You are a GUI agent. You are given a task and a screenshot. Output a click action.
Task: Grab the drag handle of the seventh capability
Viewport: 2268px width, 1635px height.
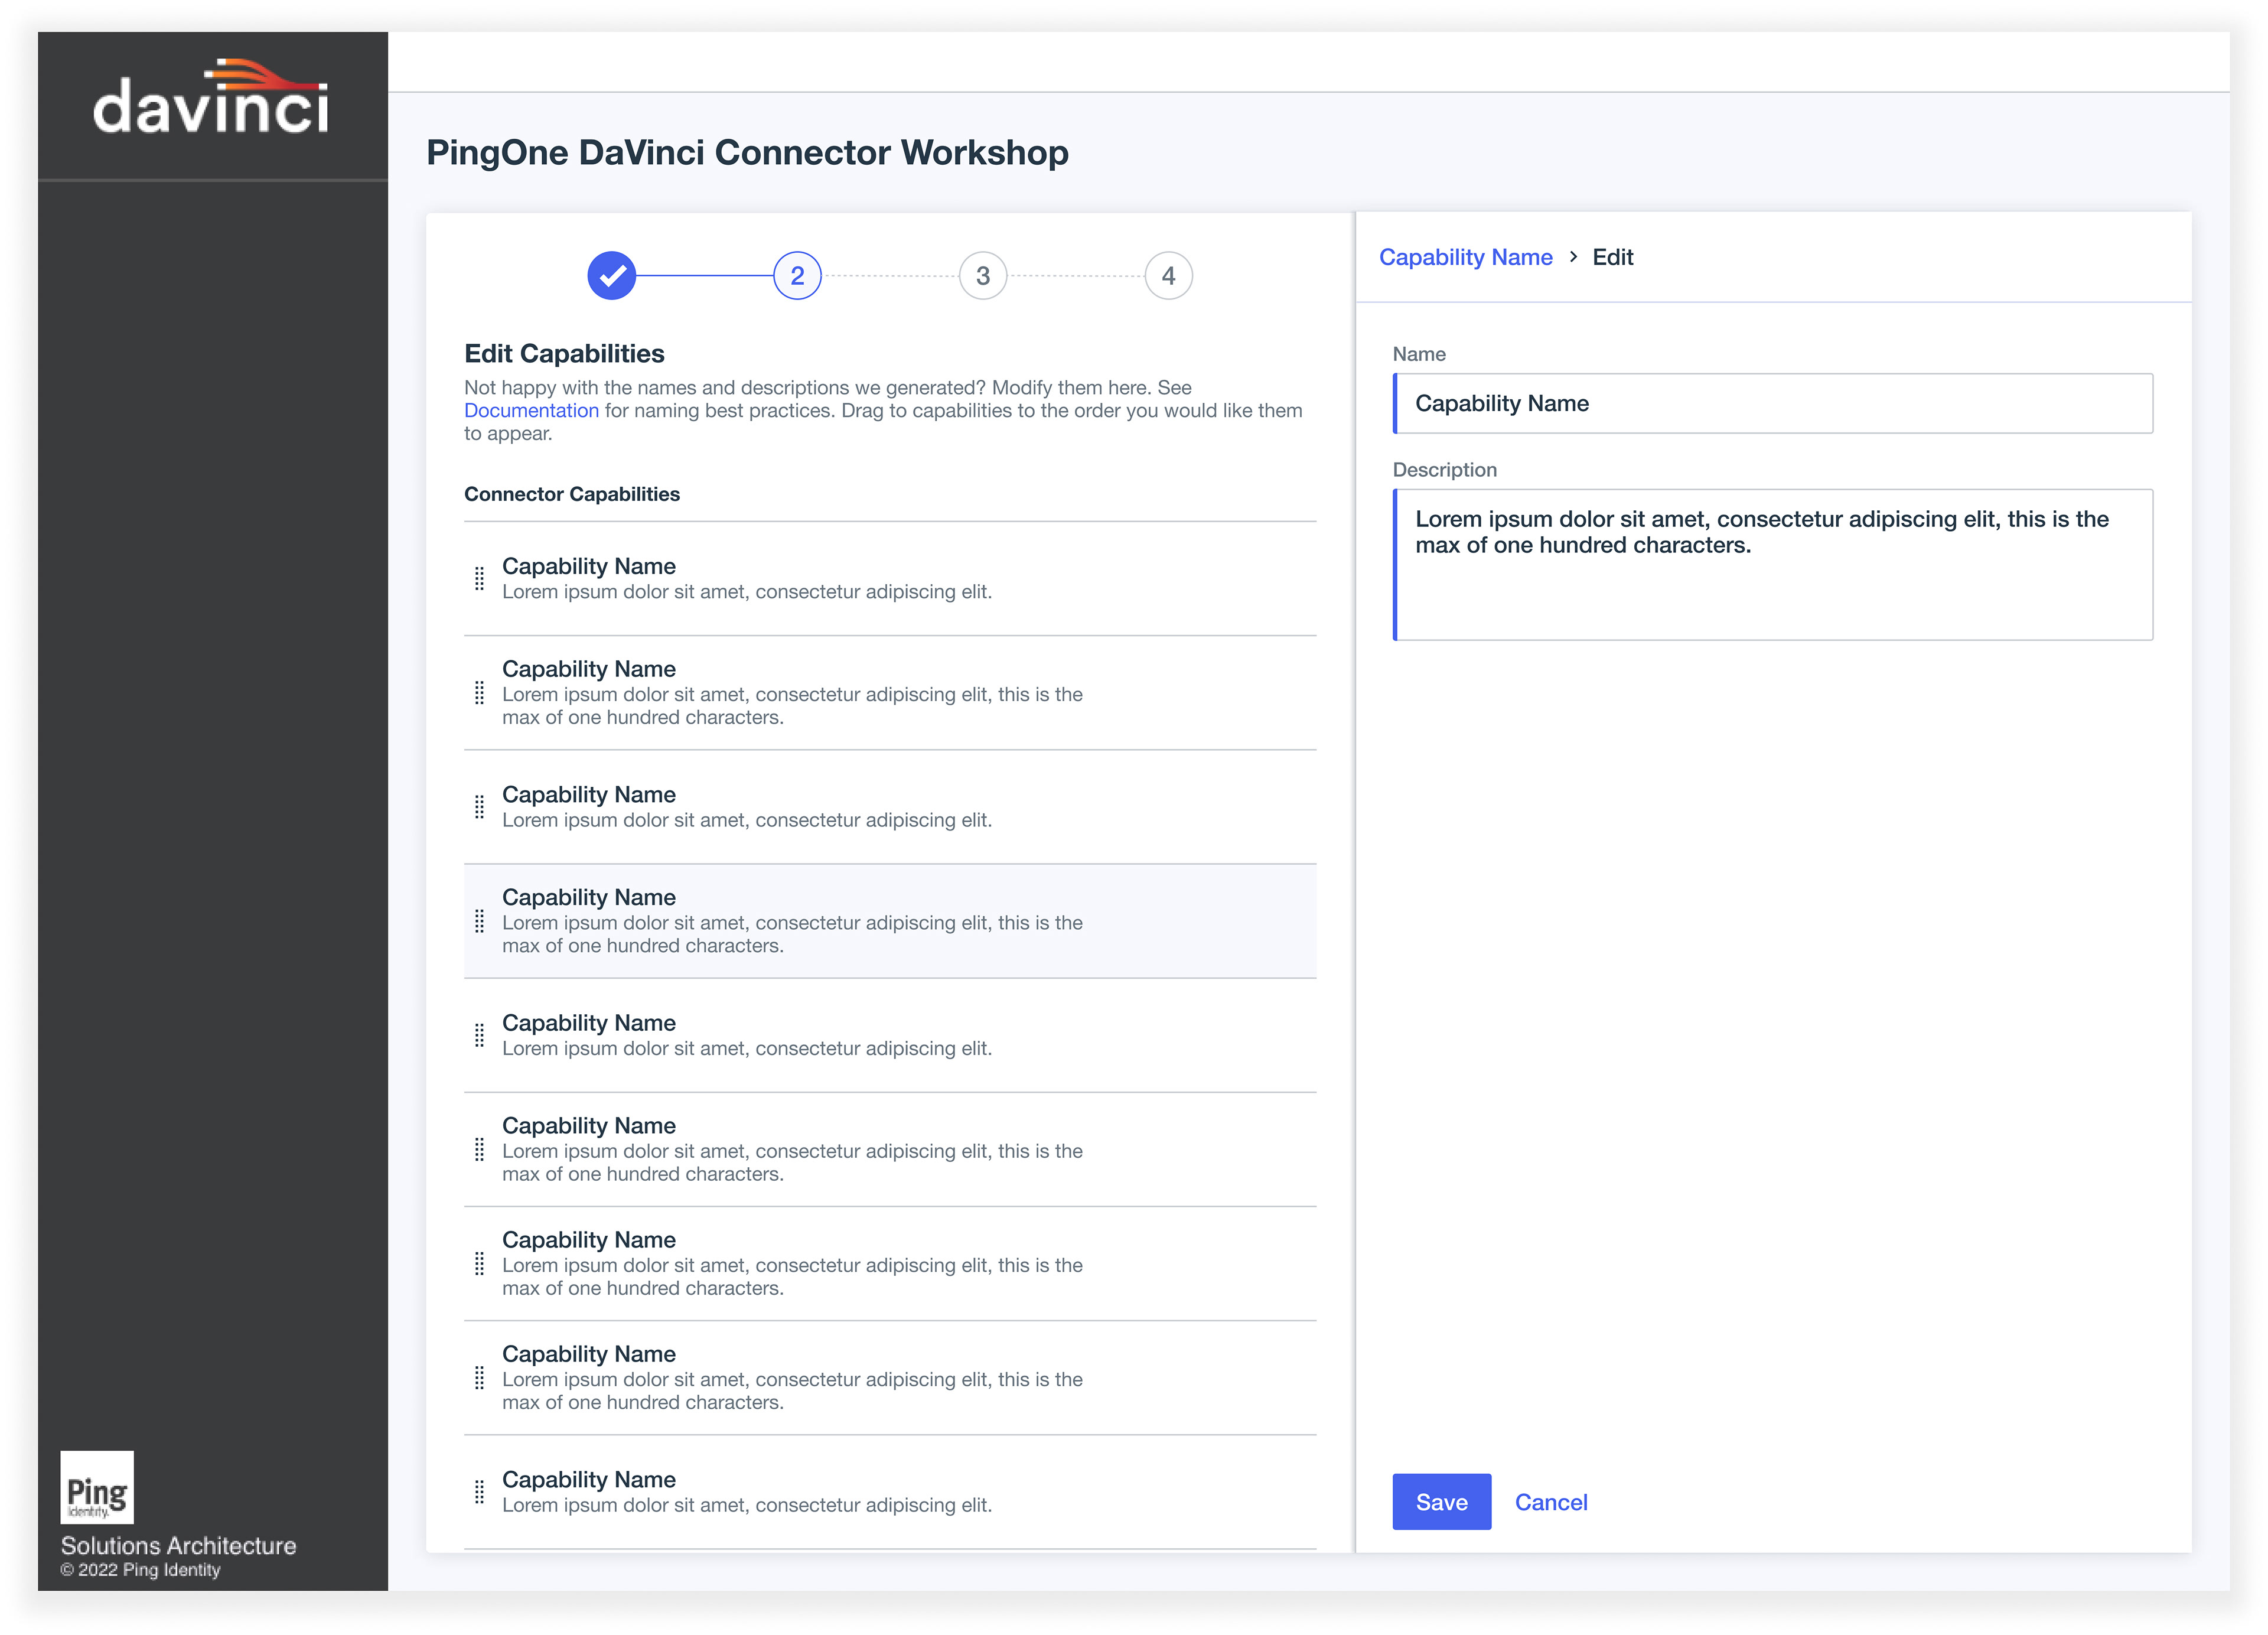(479, 1263)
